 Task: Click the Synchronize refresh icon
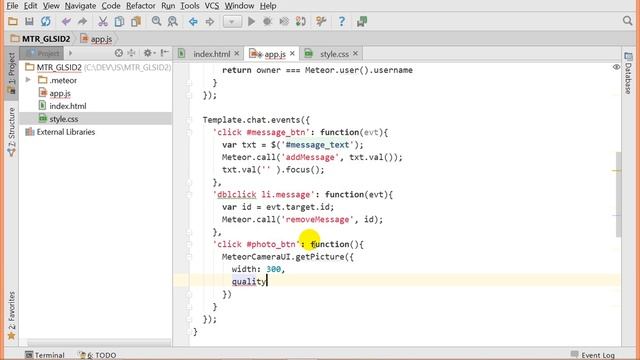tap(45, 21)
